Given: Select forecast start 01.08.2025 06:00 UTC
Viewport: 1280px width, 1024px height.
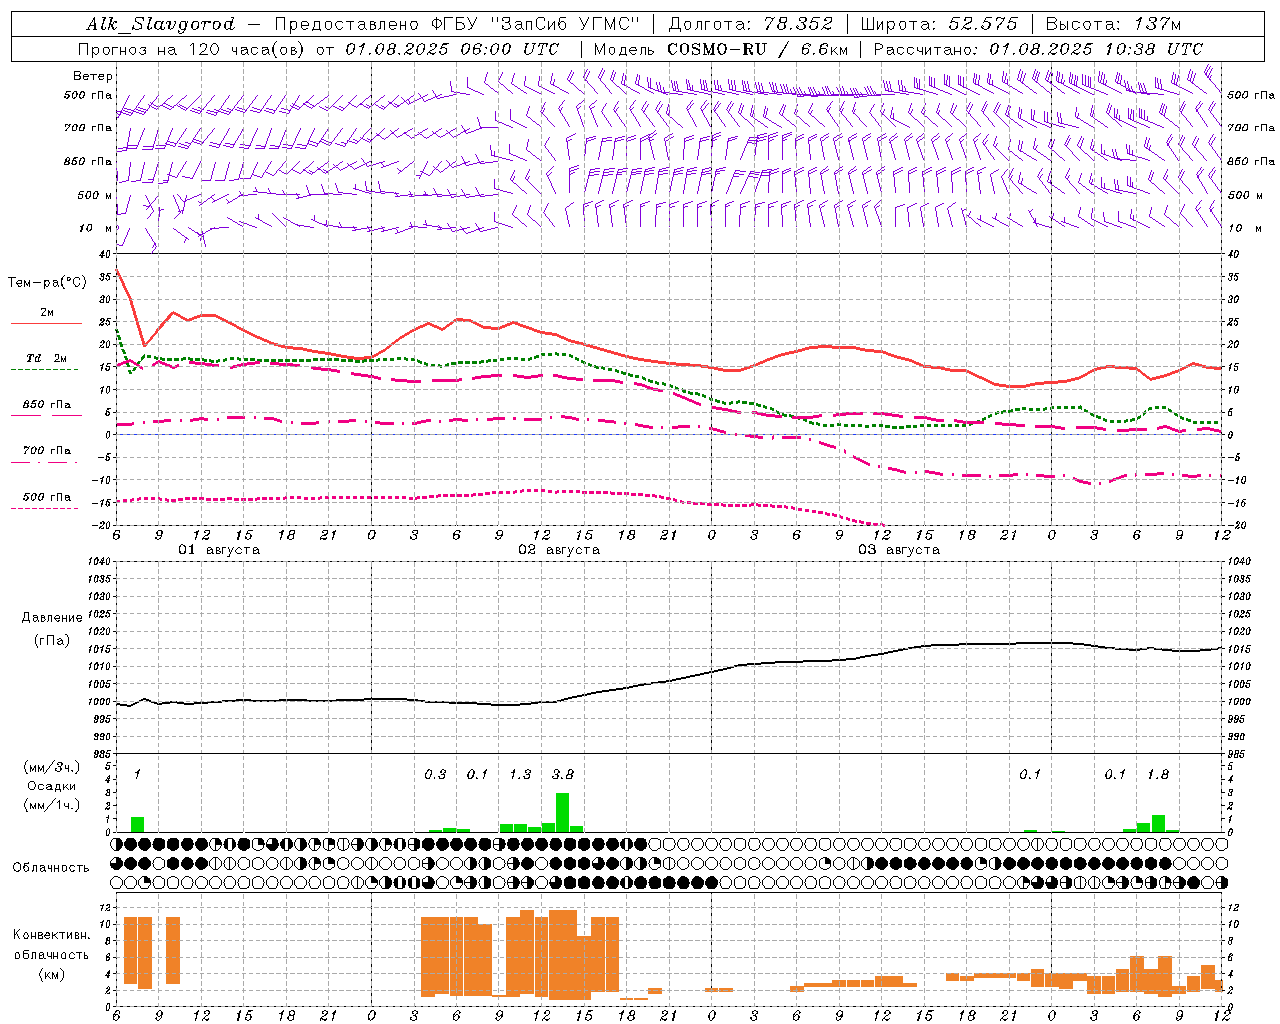Looking at the screenshot, I should point(452,49).
